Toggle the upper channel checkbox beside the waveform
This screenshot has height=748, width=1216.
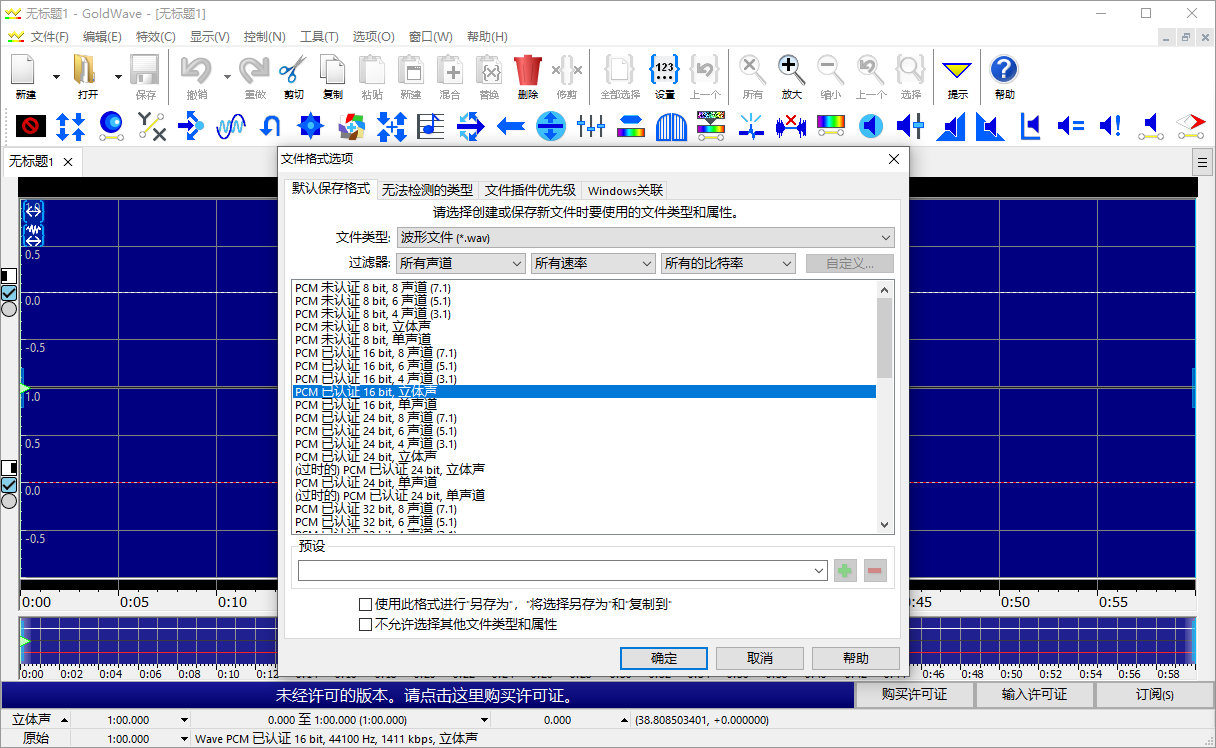pos(9,292)
